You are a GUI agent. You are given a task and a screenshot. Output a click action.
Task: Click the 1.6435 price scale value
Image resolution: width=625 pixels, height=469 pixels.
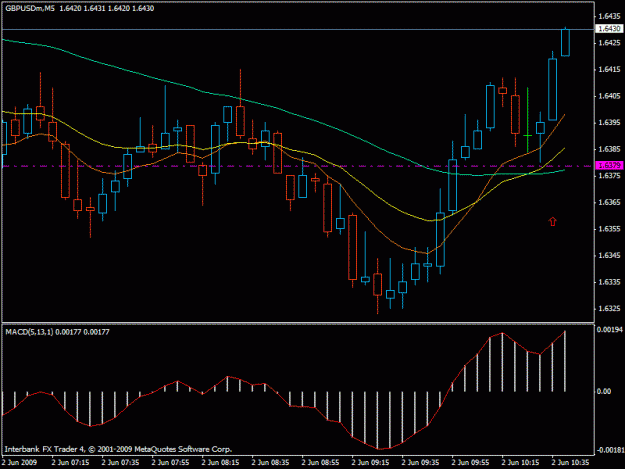[x=609, y=16]
